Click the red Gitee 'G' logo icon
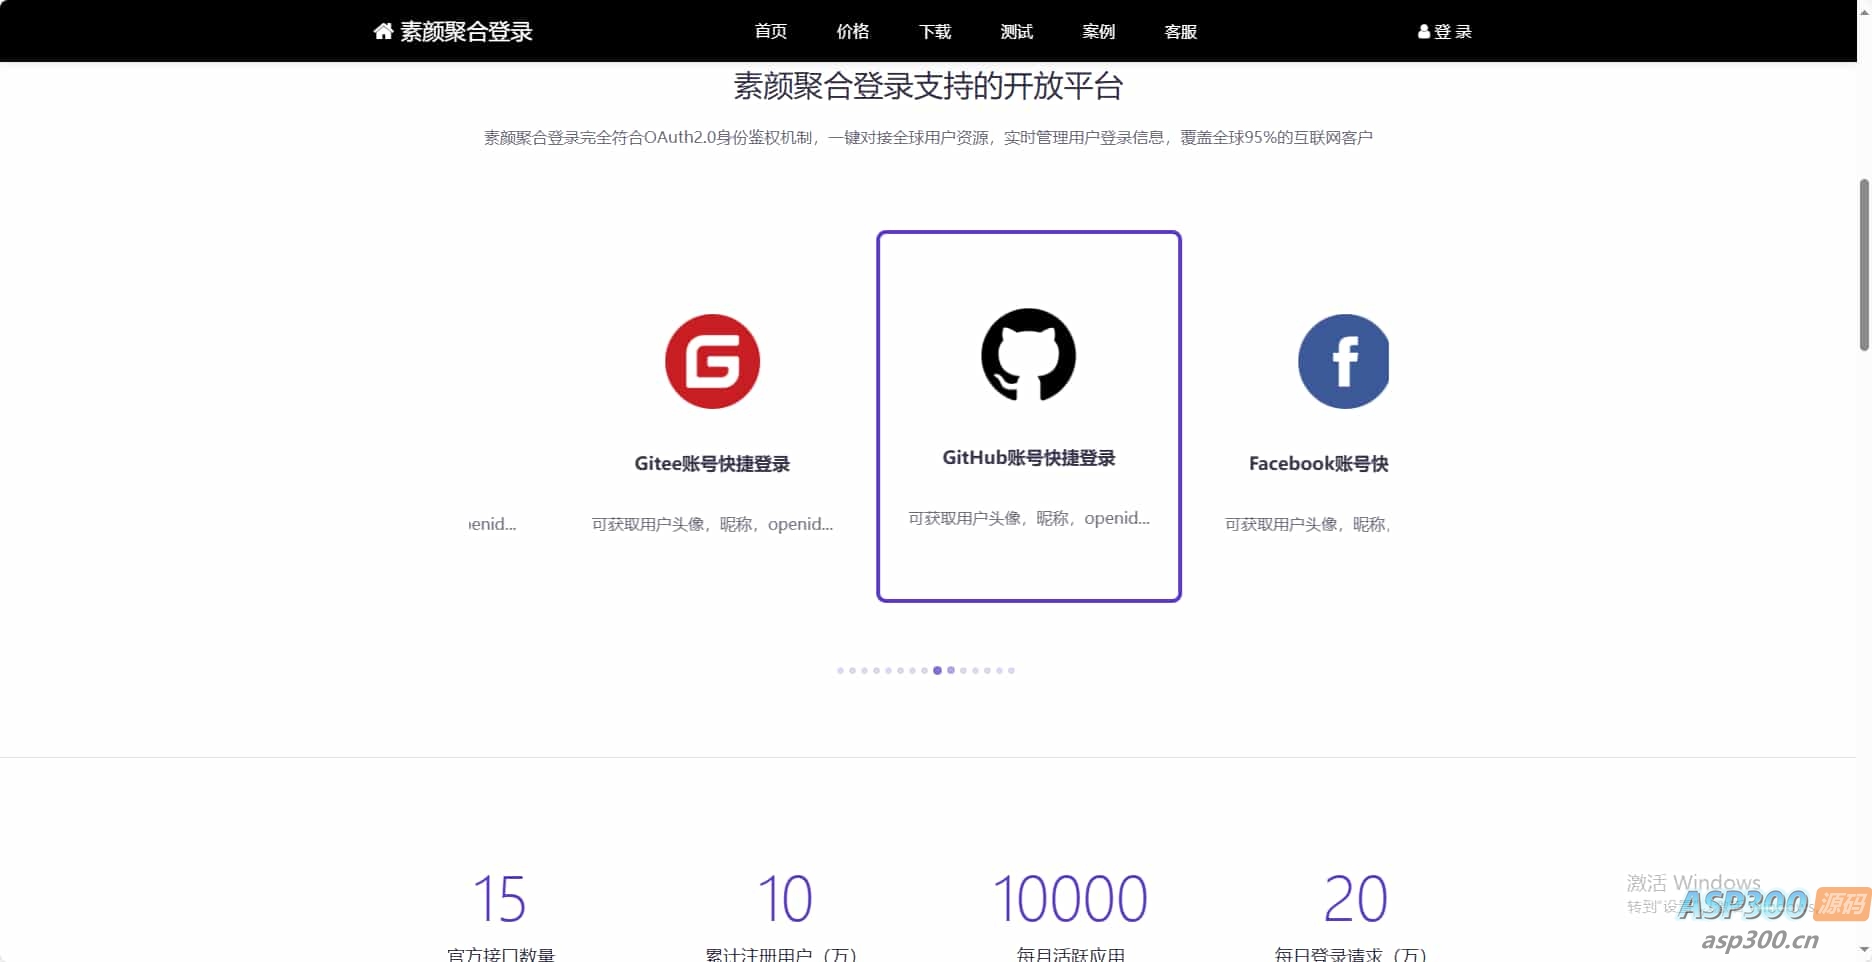This screenshot has width=1872, height=962. click(712, 361)
